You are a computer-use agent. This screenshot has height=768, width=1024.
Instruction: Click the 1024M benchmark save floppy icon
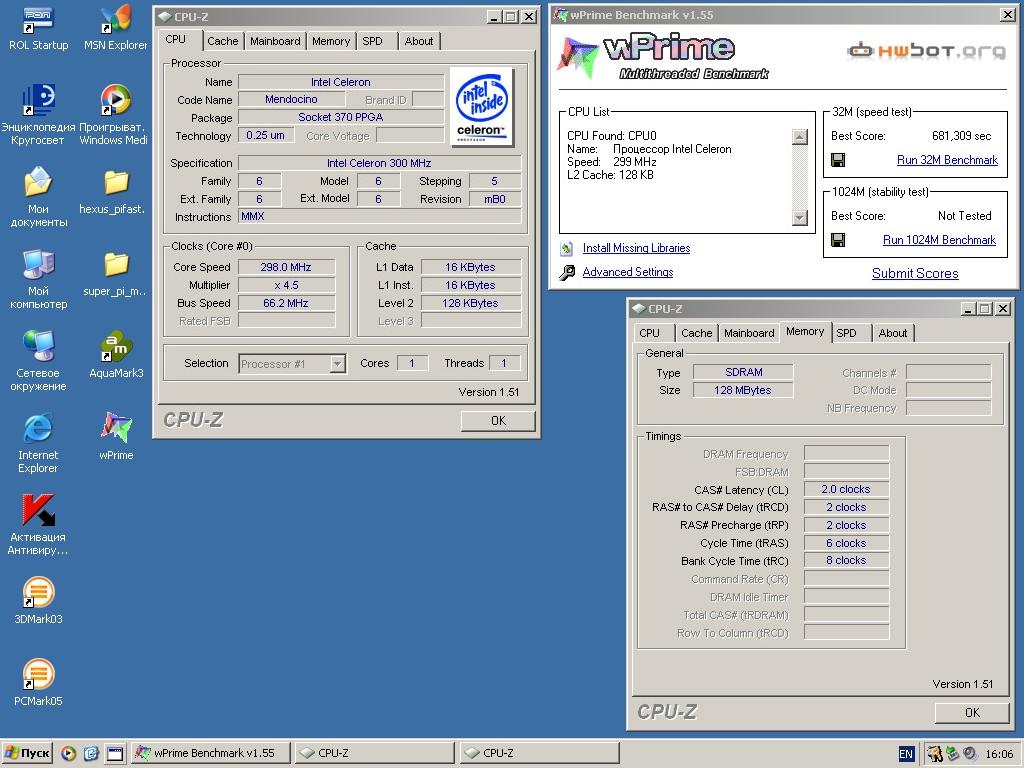pyautogui.click(x=838, y=240)
